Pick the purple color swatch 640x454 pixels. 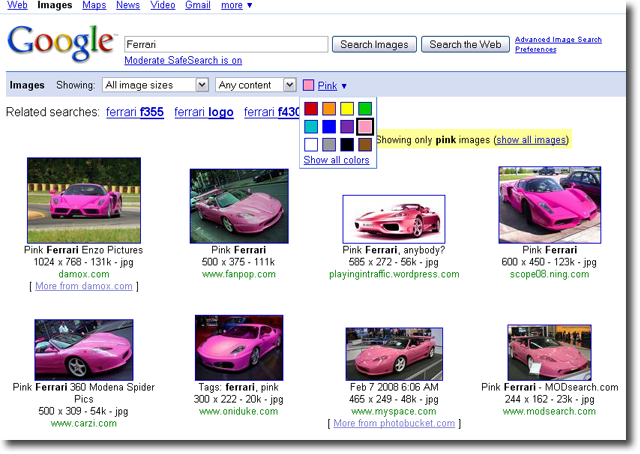tap(347, 127)
